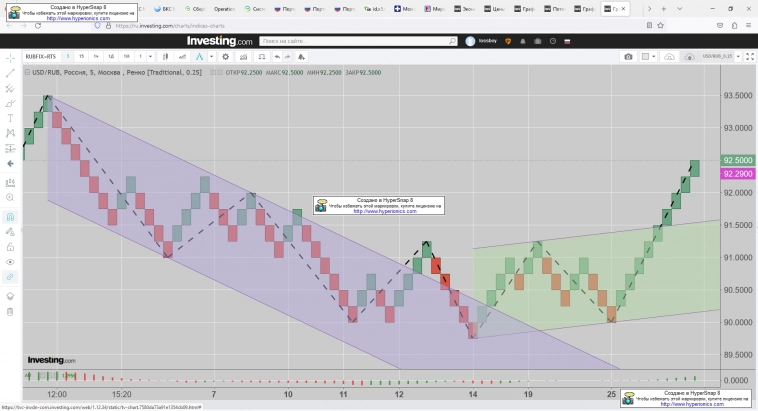Viewport: 758px width, 411px height.
Task: Select the crosshair cursor tool
Action: (10, 59)
